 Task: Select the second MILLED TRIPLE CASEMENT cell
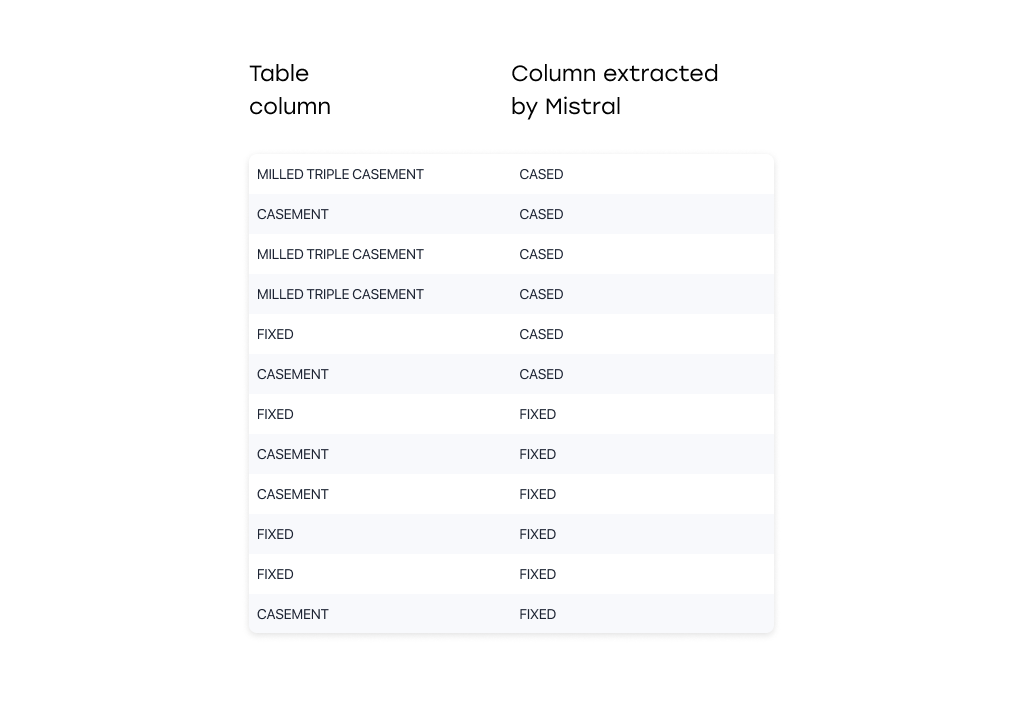340,254
